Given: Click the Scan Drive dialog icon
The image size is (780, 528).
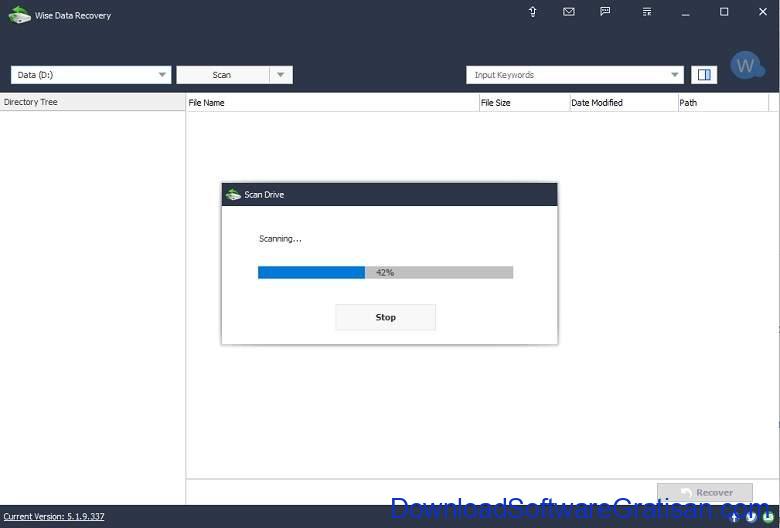Looking at the screenshot, I should tap(233, 195).
